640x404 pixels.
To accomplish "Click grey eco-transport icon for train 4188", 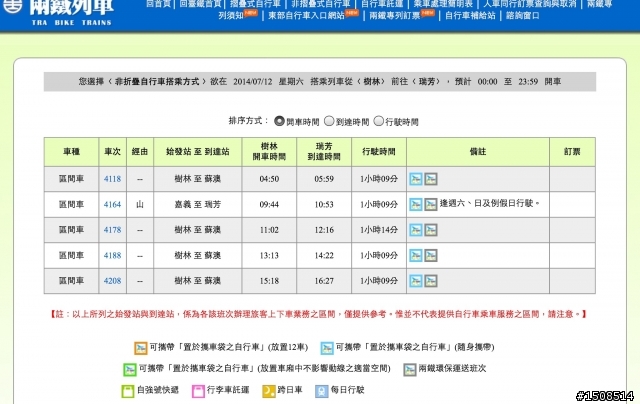I will point(431,255).
